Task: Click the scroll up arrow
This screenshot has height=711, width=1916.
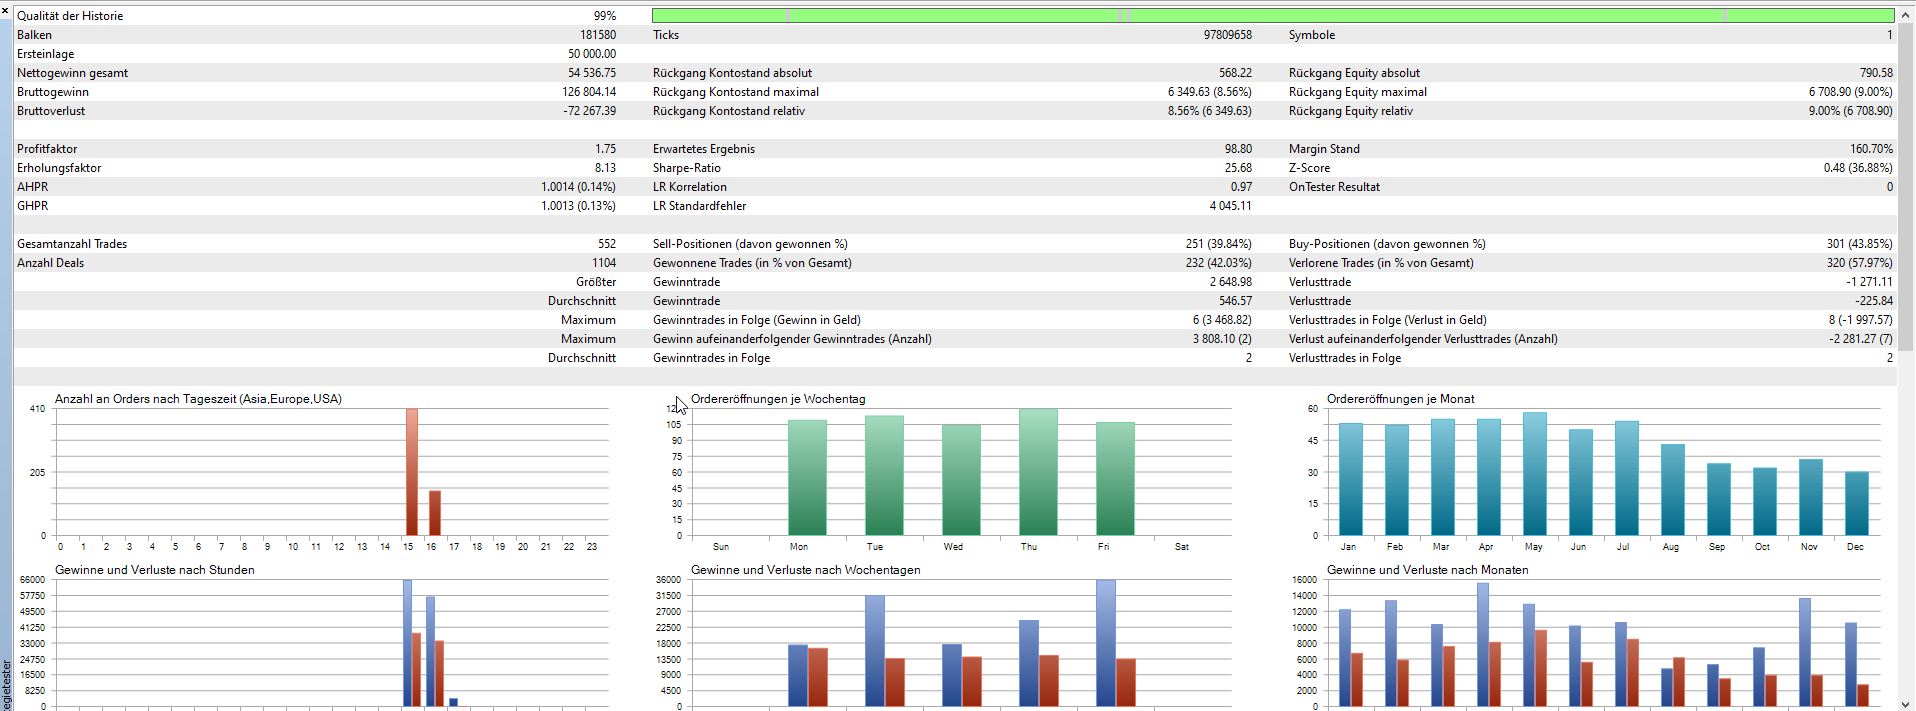Action: click(1906, 15)
